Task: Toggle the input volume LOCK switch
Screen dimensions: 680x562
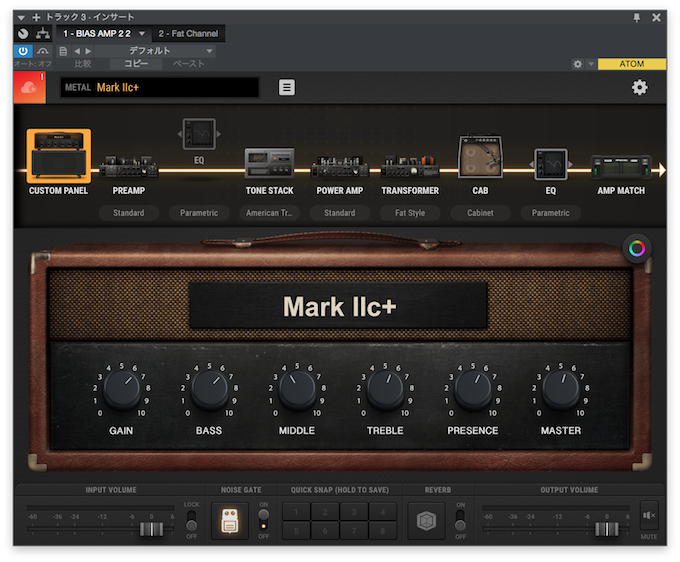Action: pos(191,520)
